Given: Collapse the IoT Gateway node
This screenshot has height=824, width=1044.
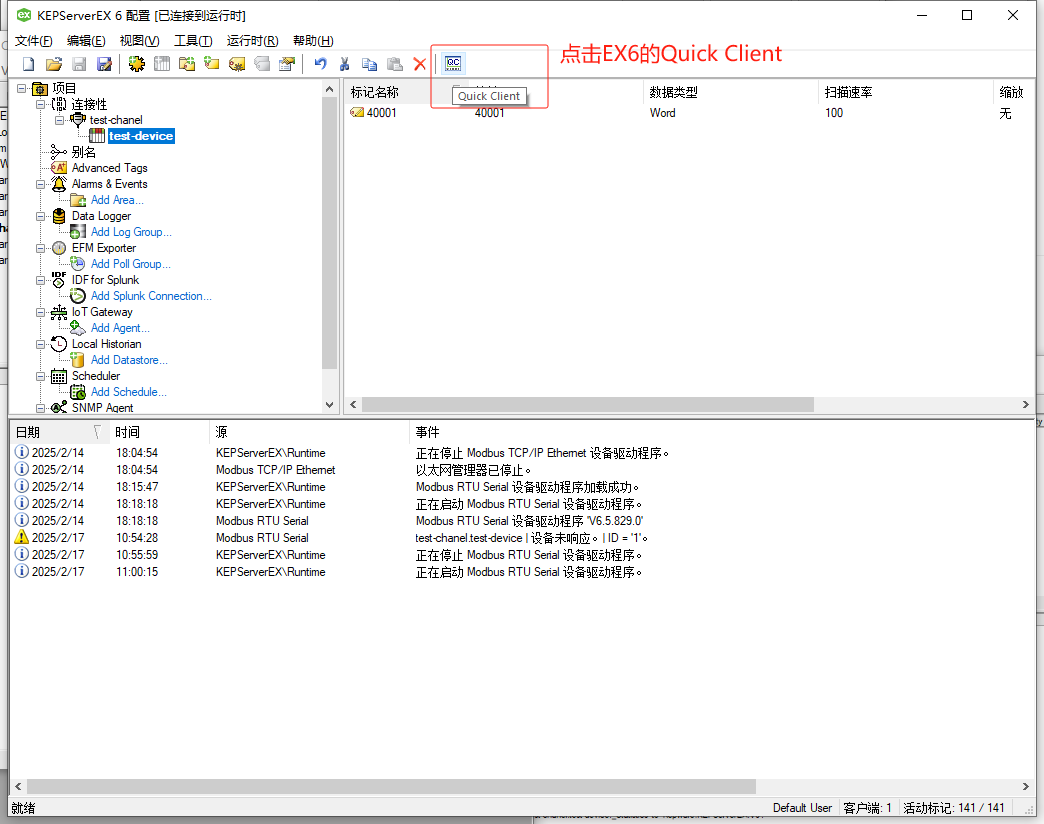Looking at the screenshot, I should pyautogui.click(x=41, y=311).
